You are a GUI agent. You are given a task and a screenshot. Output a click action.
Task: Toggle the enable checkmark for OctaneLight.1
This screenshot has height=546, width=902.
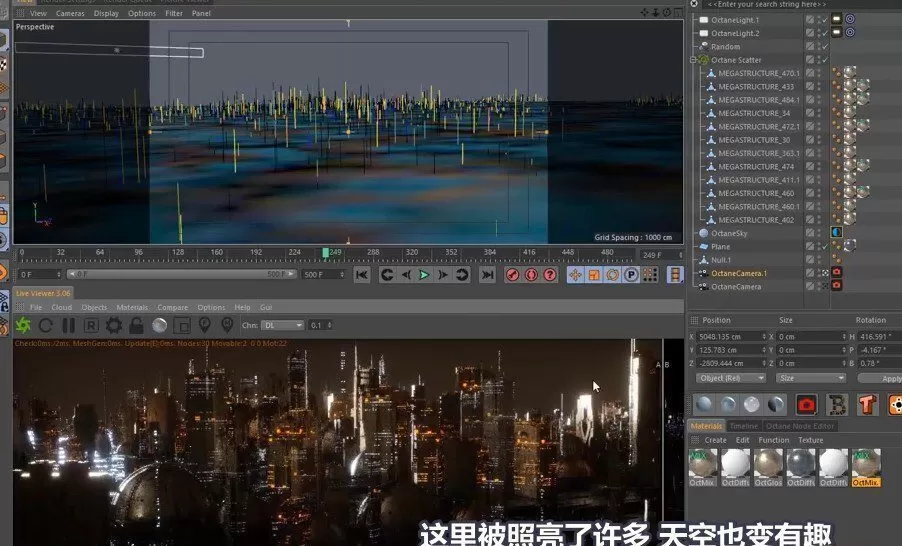click(x=825, y=20)
